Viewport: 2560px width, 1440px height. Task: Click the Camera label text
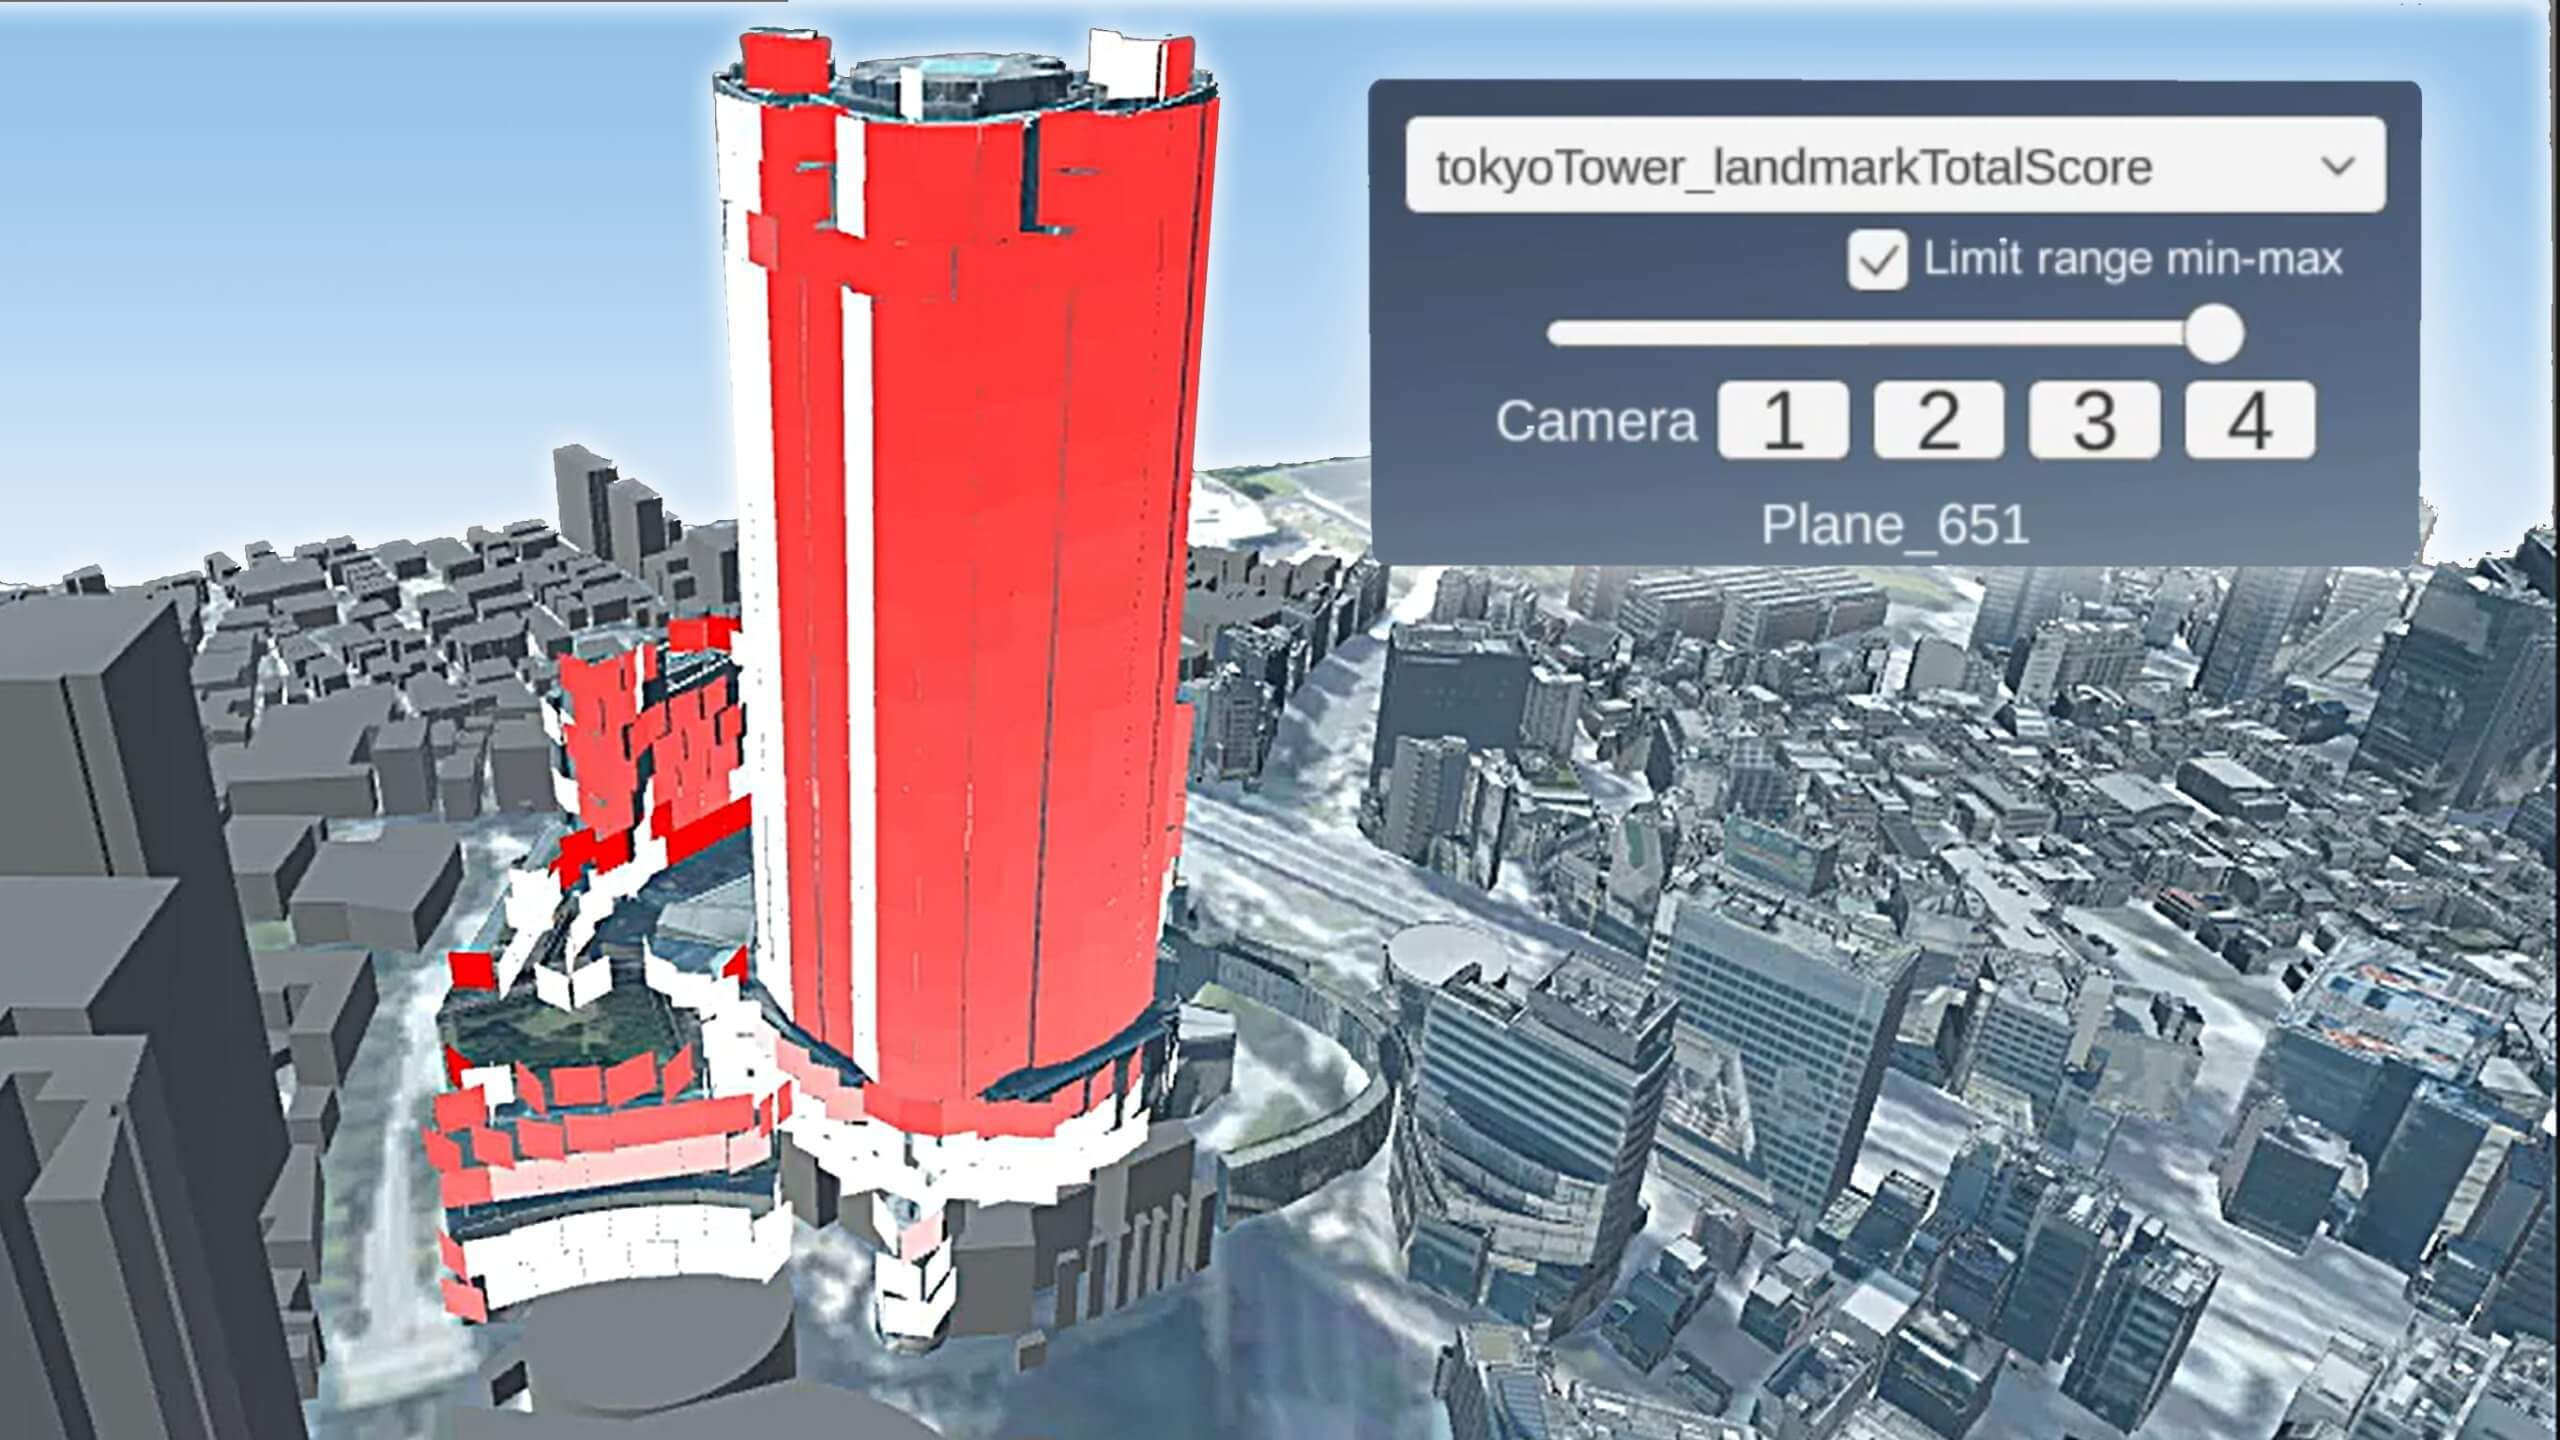[x=1597, y=421]
